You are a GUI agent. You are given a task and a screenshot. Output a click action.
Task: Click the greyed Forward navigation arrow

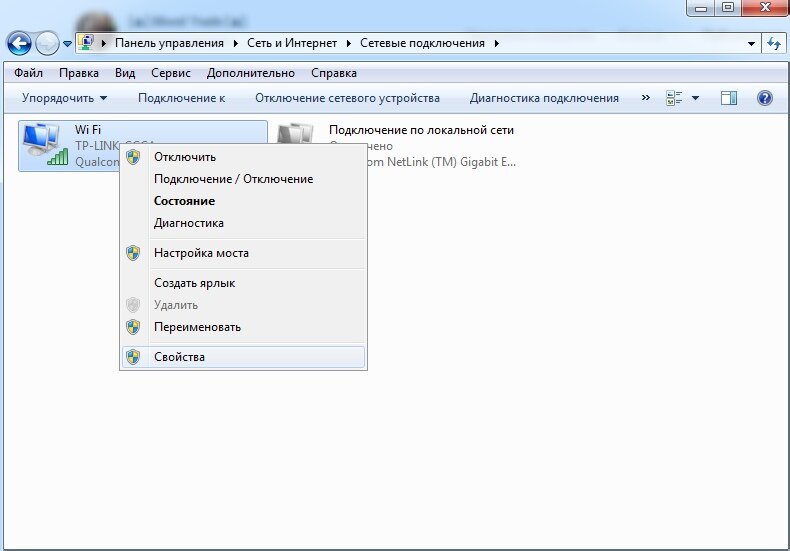tap(47, 44)
